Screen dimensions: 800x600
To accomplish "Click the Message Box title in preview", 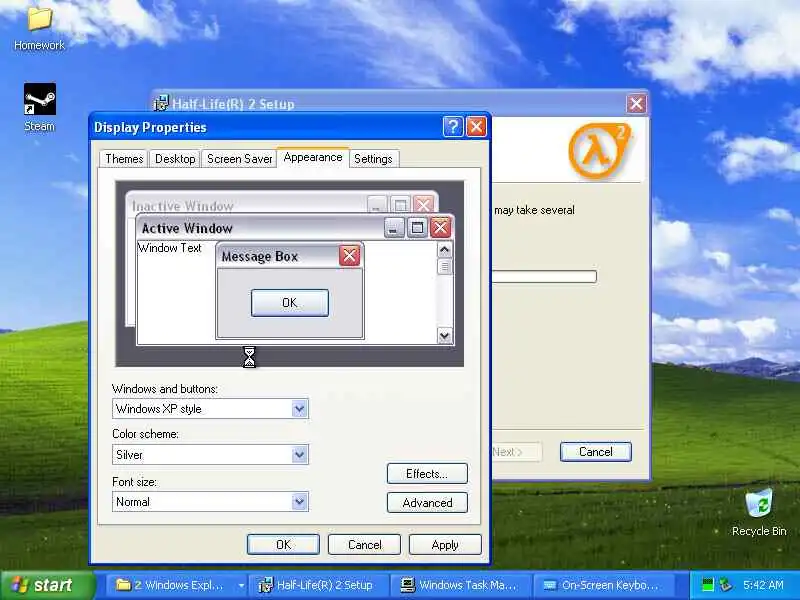I will (x=260, y=256).
